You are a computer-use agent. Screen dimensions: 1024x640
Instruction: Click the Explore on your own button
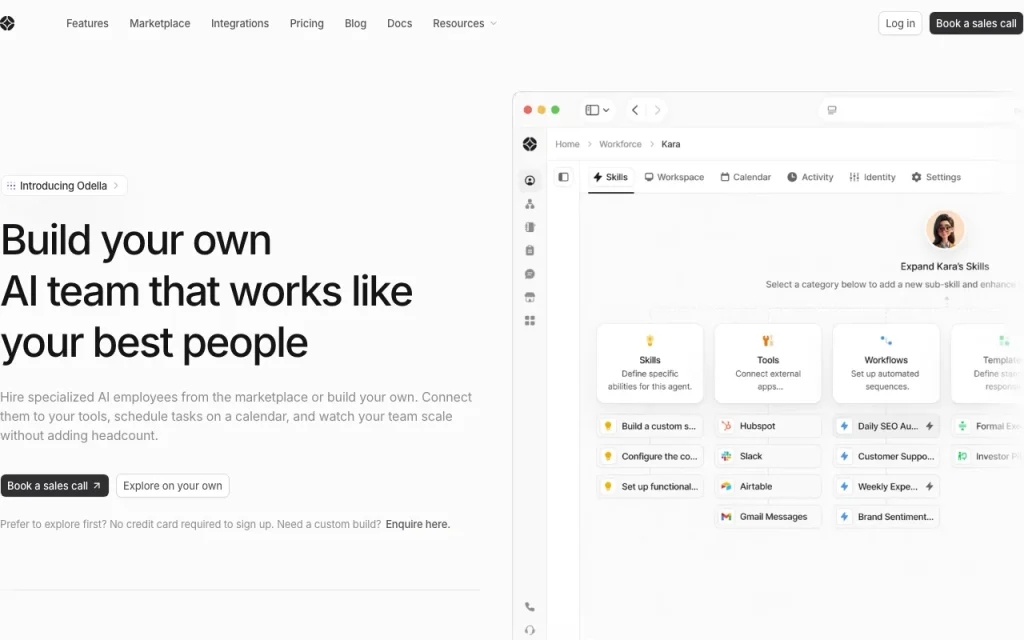pyautogui.click(x=172, y=486)
